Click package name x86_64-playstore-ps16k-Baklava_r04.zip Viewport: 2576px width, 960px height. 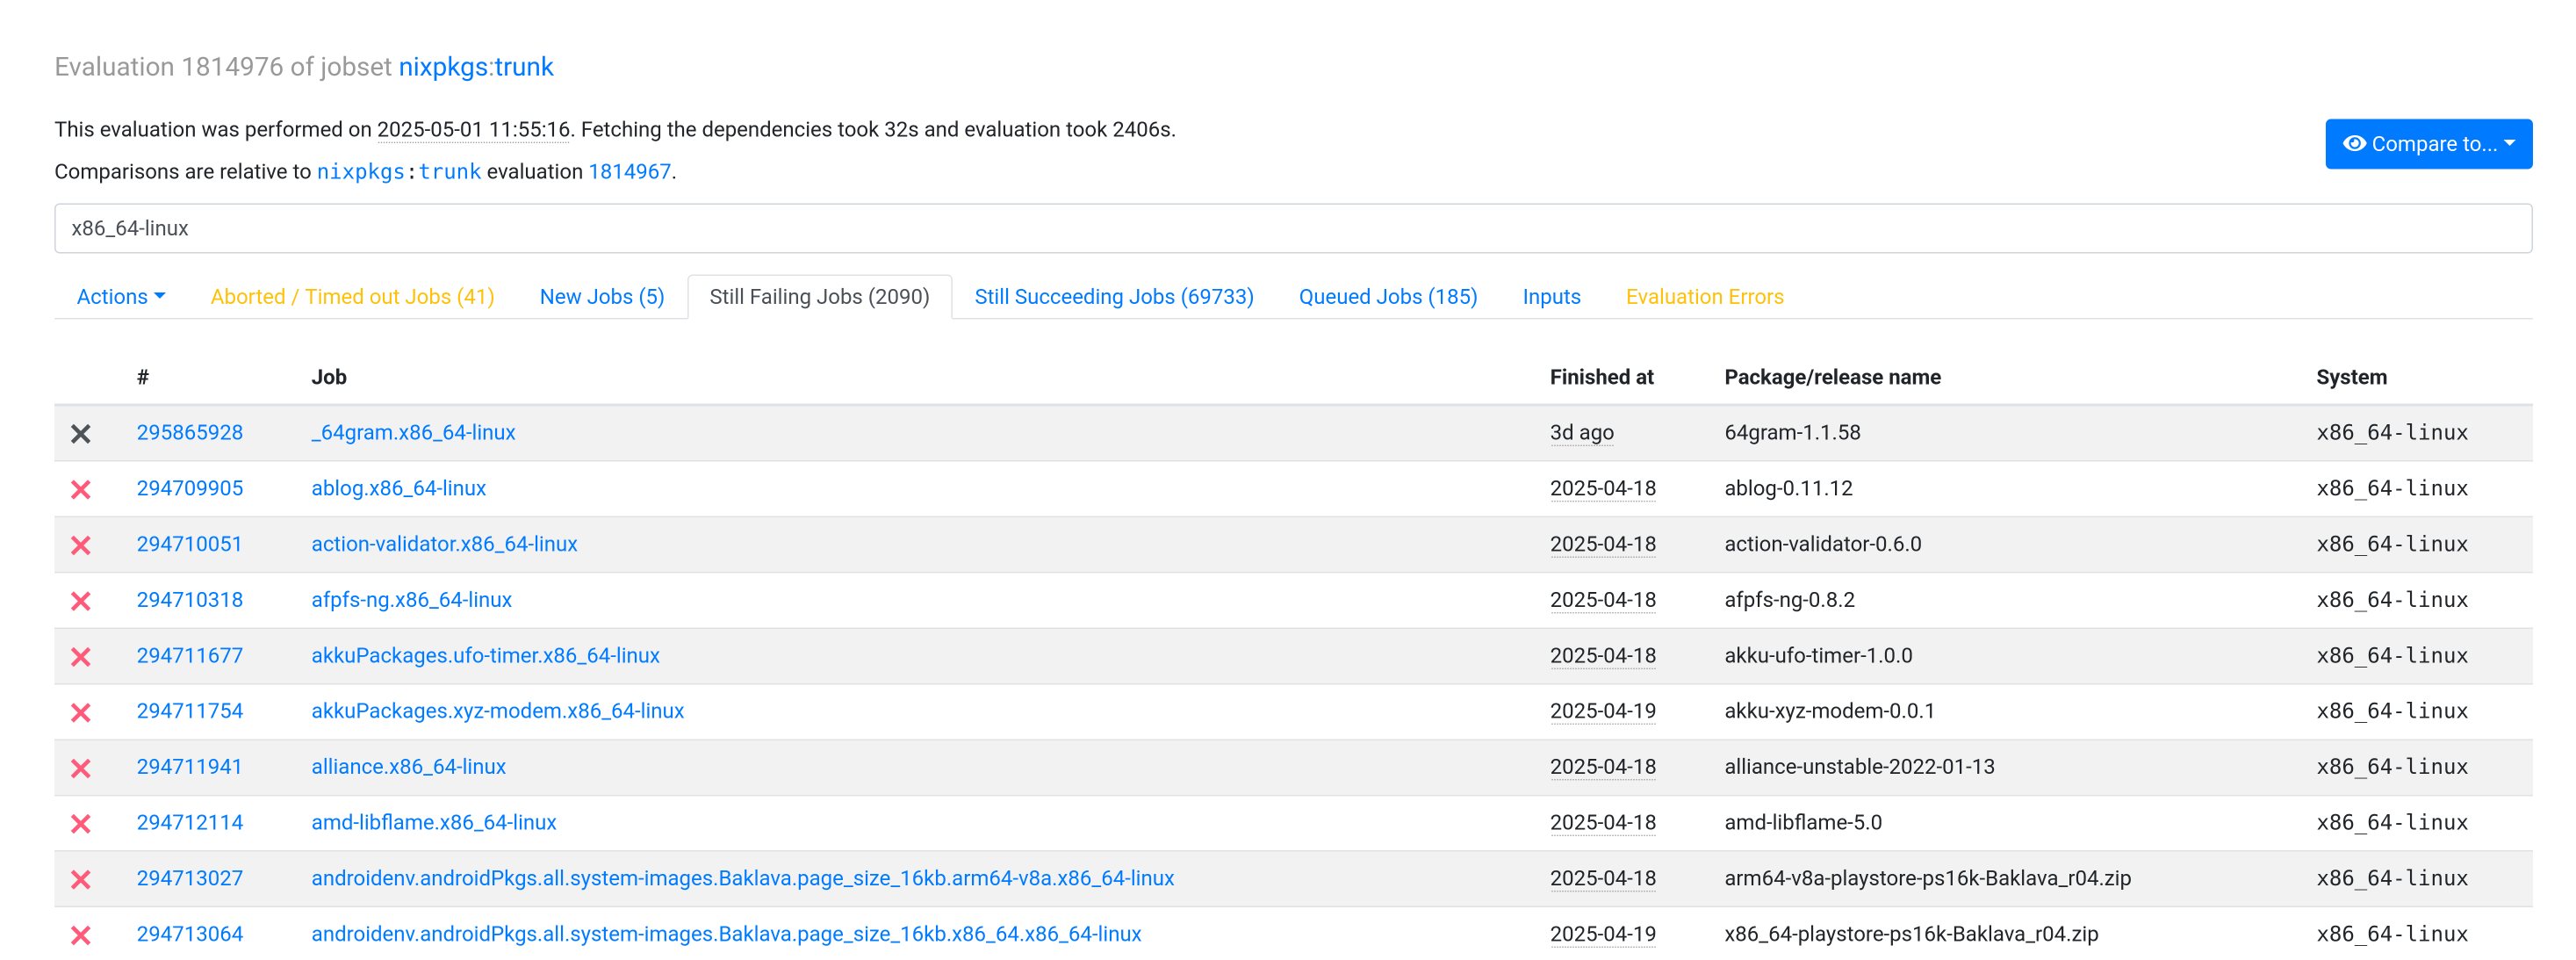point(1911,934)
